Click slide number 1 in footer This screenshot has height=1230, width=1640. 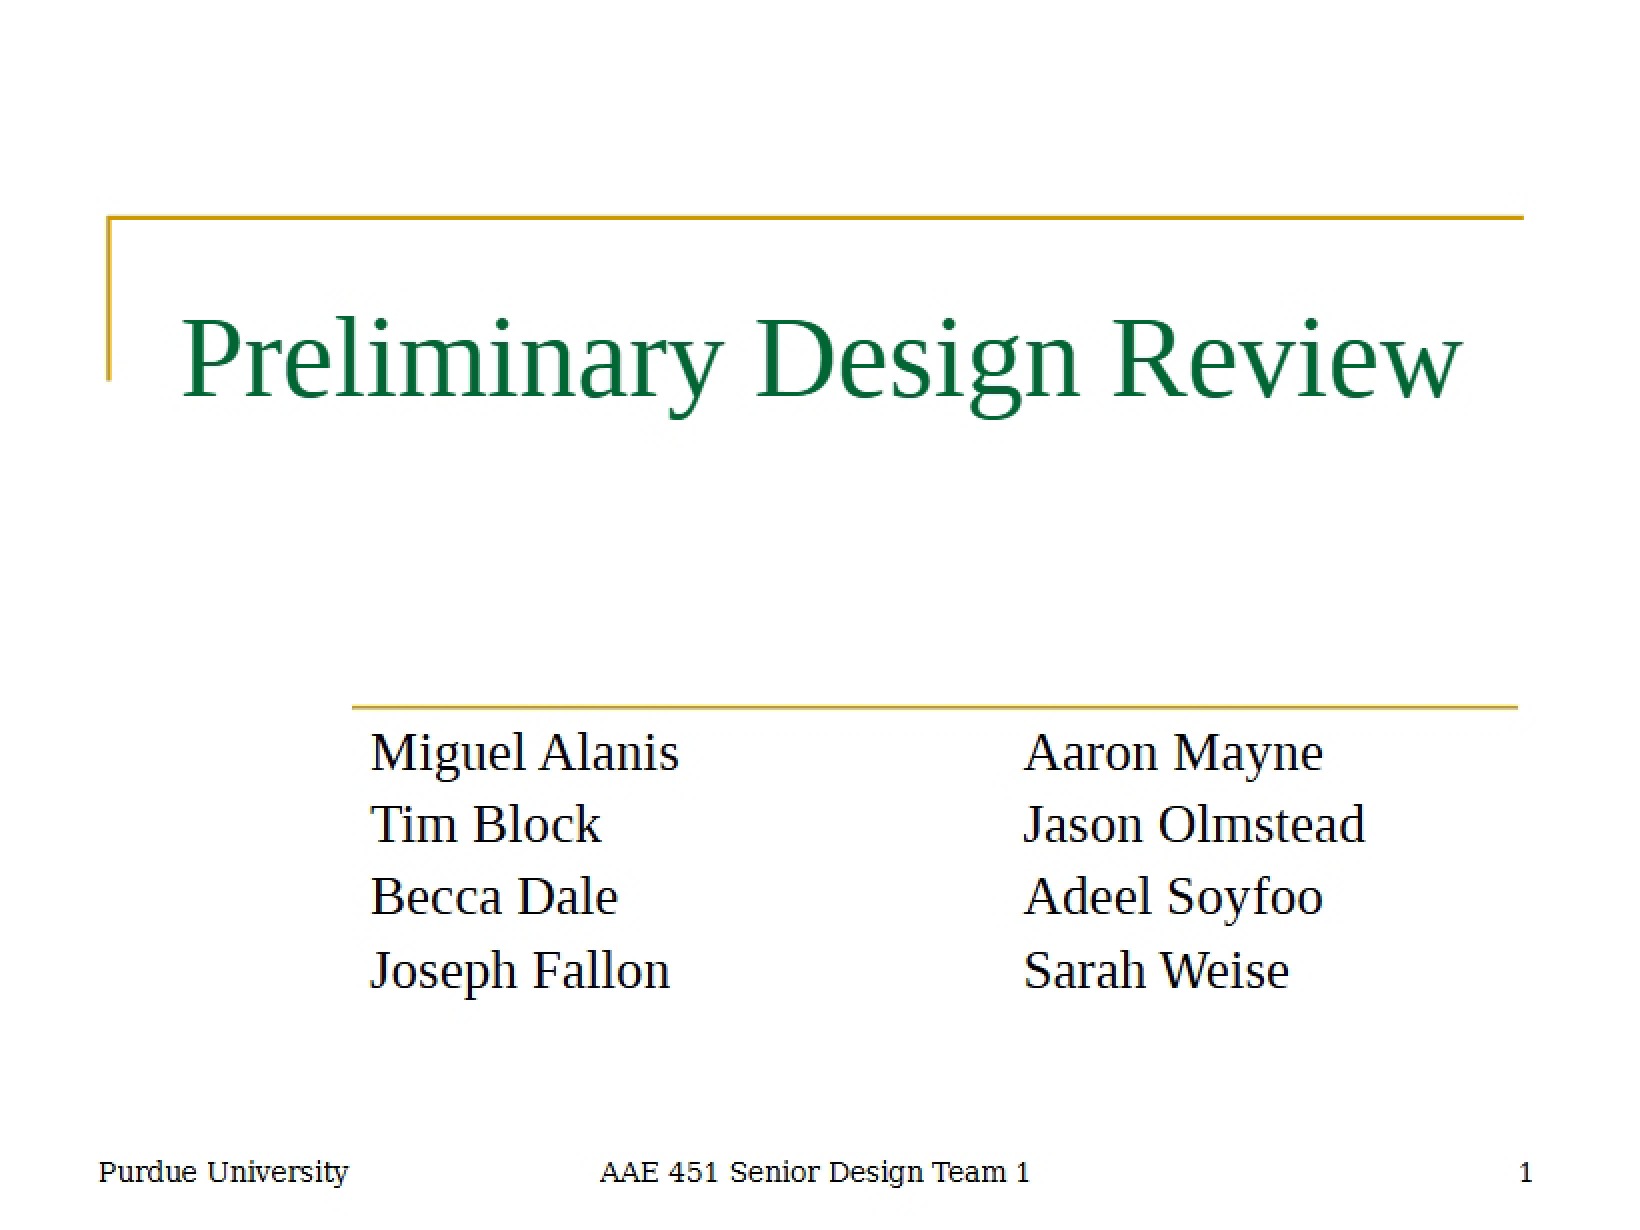coord(1526,1172)
